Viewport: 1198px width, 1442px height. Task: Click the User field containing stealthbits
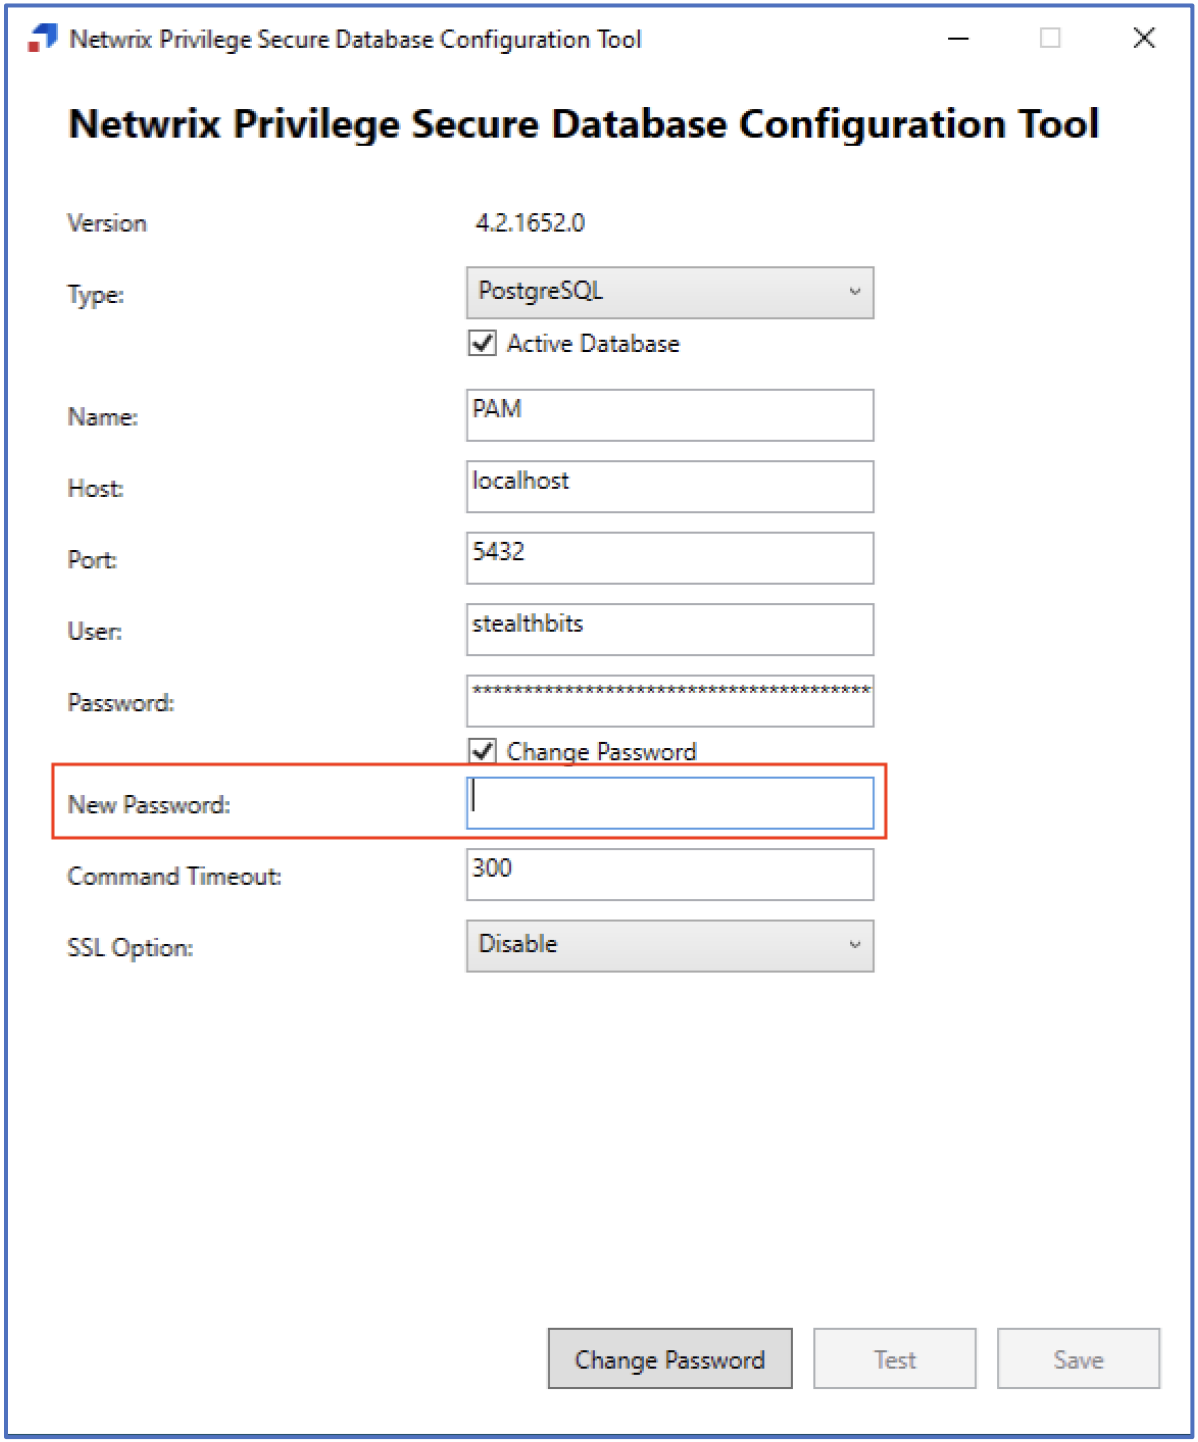pos(669,630)
